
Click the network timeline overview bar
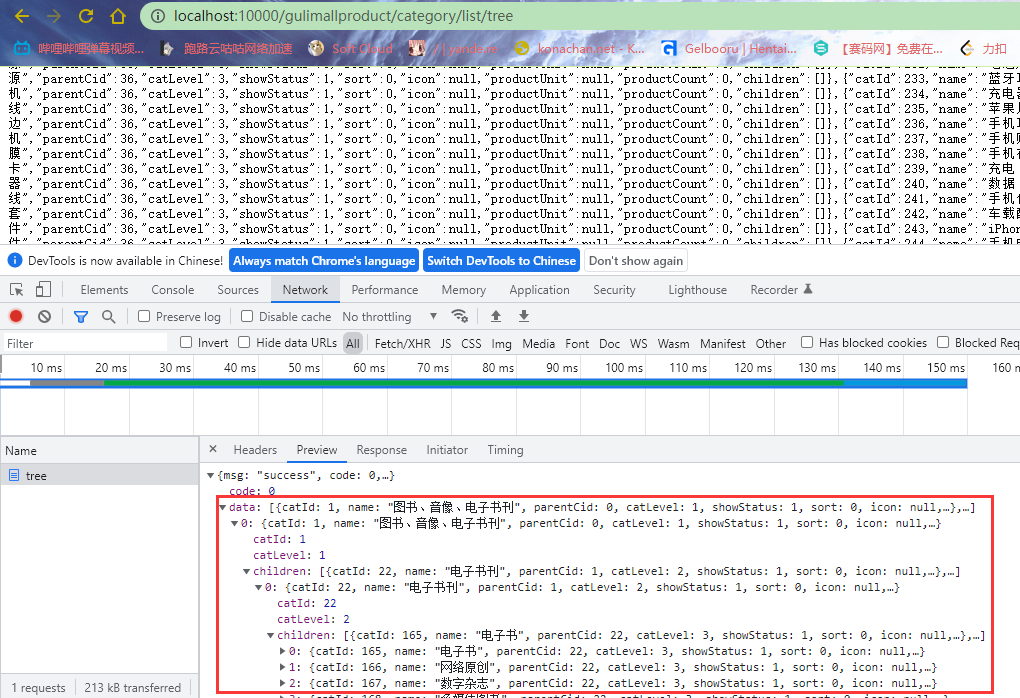(x=483, y=384)
